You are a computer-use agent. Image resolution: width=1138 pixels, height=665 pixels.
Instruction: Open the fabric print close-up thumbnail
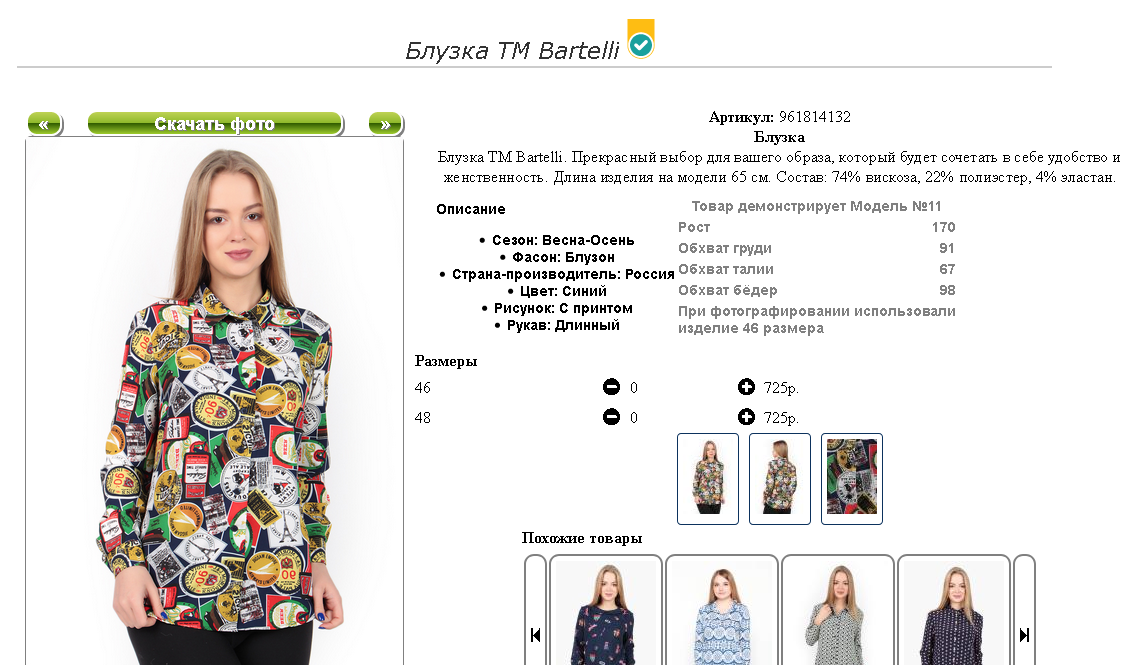851,478
